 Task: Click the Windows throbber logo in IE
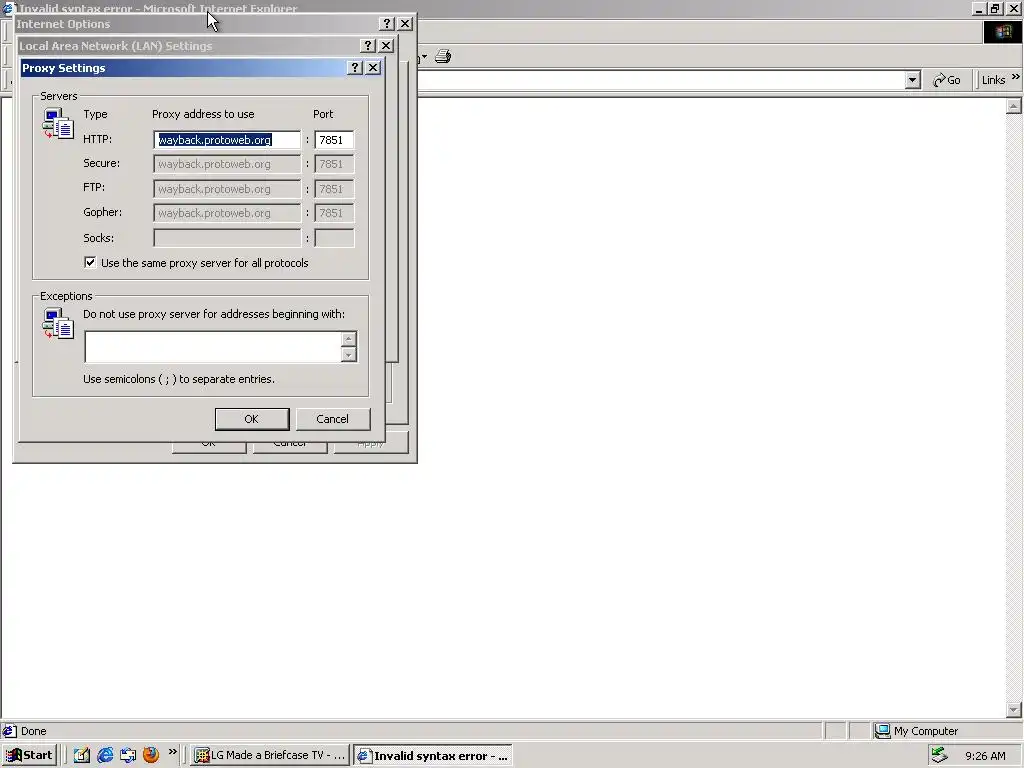point(1002,32)
